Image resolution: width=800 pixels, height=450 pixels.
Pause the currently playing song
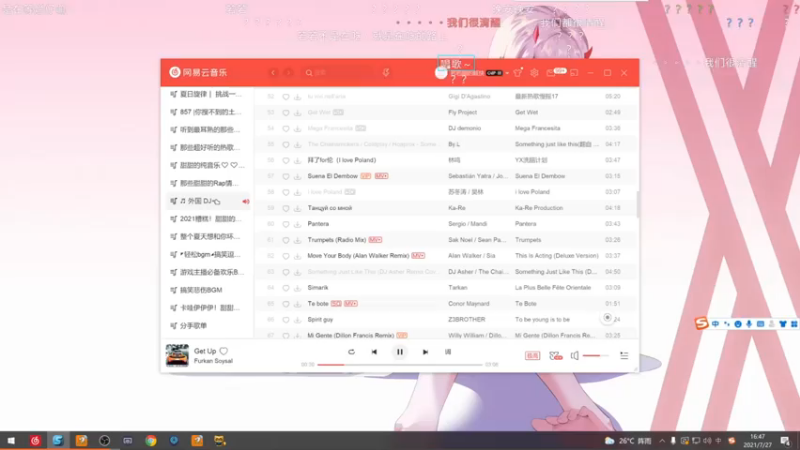pos(399,352)
